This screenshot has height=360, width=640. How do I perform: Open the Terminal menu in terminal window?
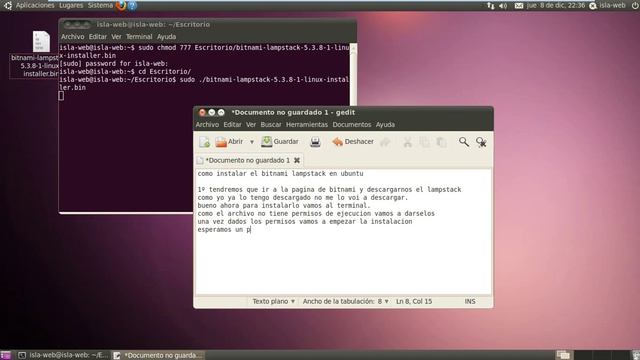coord(139,37)
